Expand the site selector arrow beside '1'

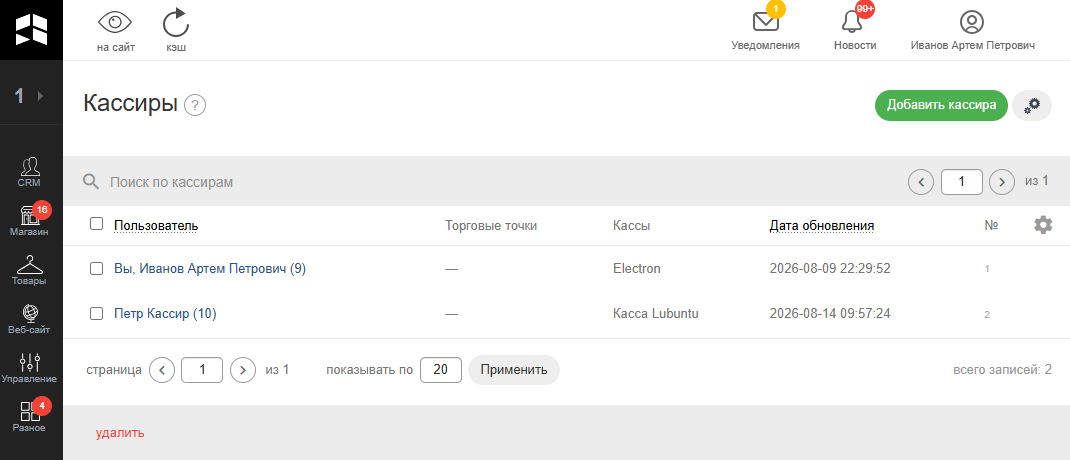[x=40, y=96]
